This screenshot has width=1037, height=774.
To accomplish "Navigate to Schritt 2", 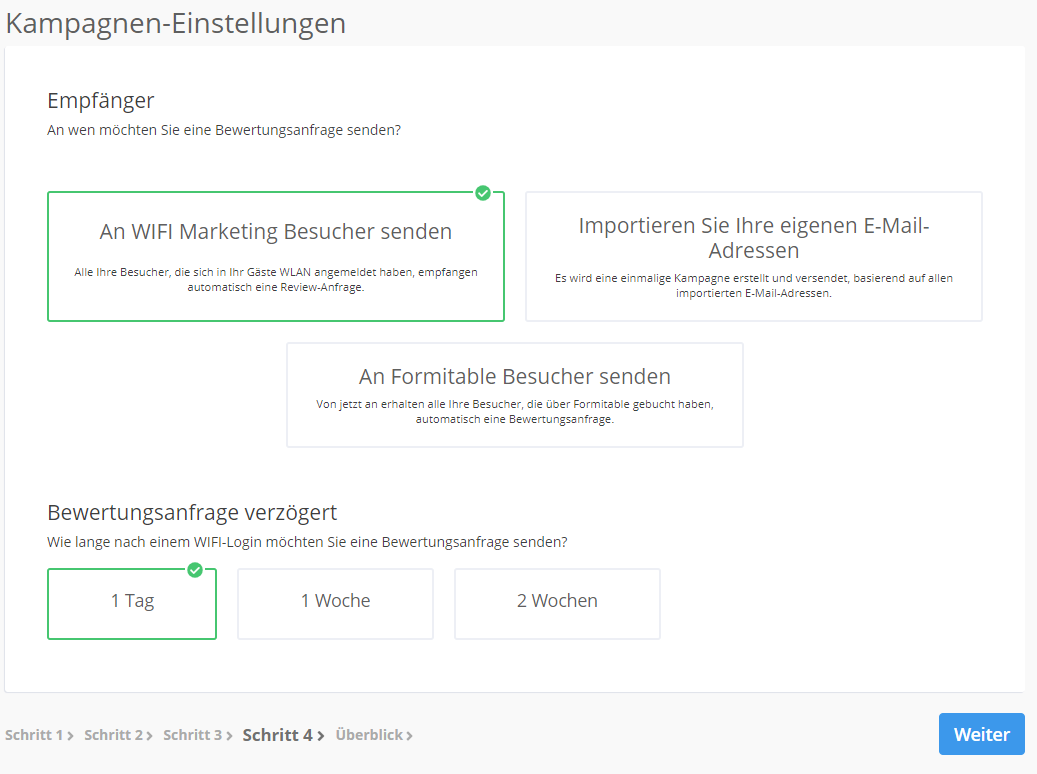I will pos(113,735).
